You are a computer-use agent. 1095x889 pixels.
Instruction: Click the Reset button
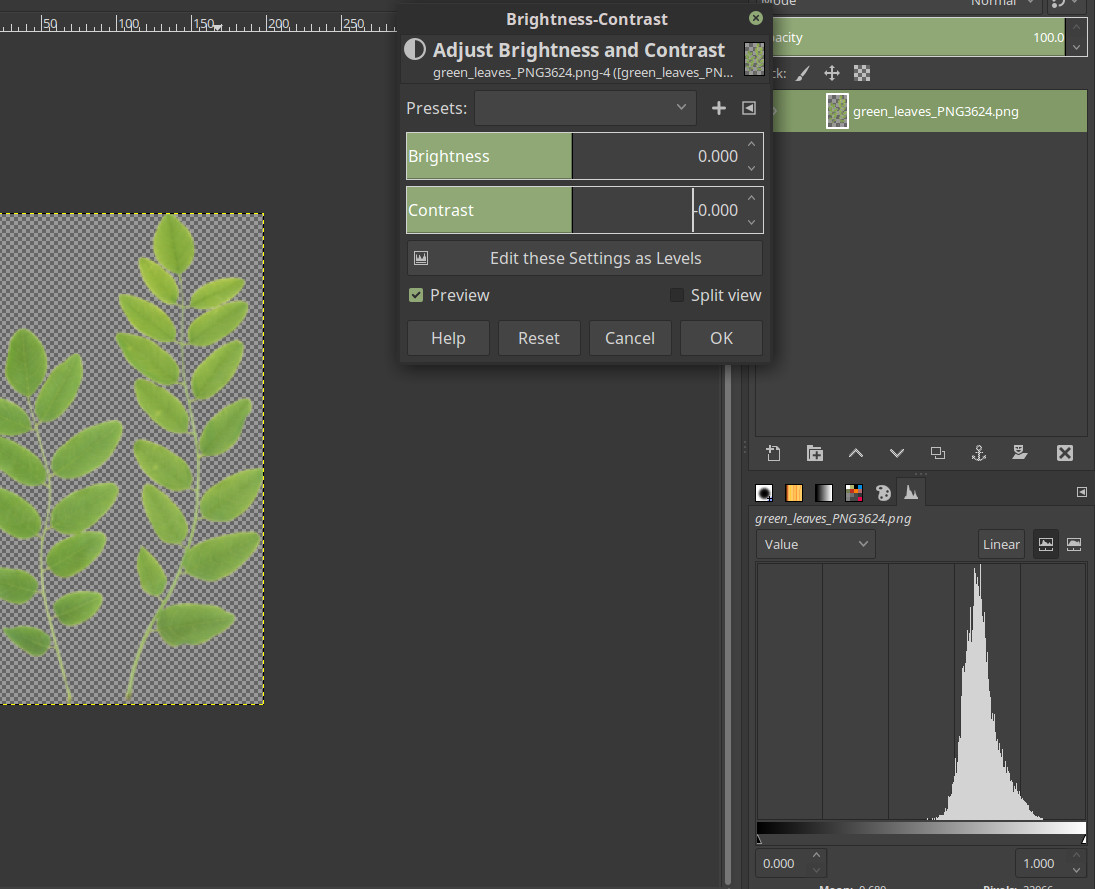click(x=539, y=338)
